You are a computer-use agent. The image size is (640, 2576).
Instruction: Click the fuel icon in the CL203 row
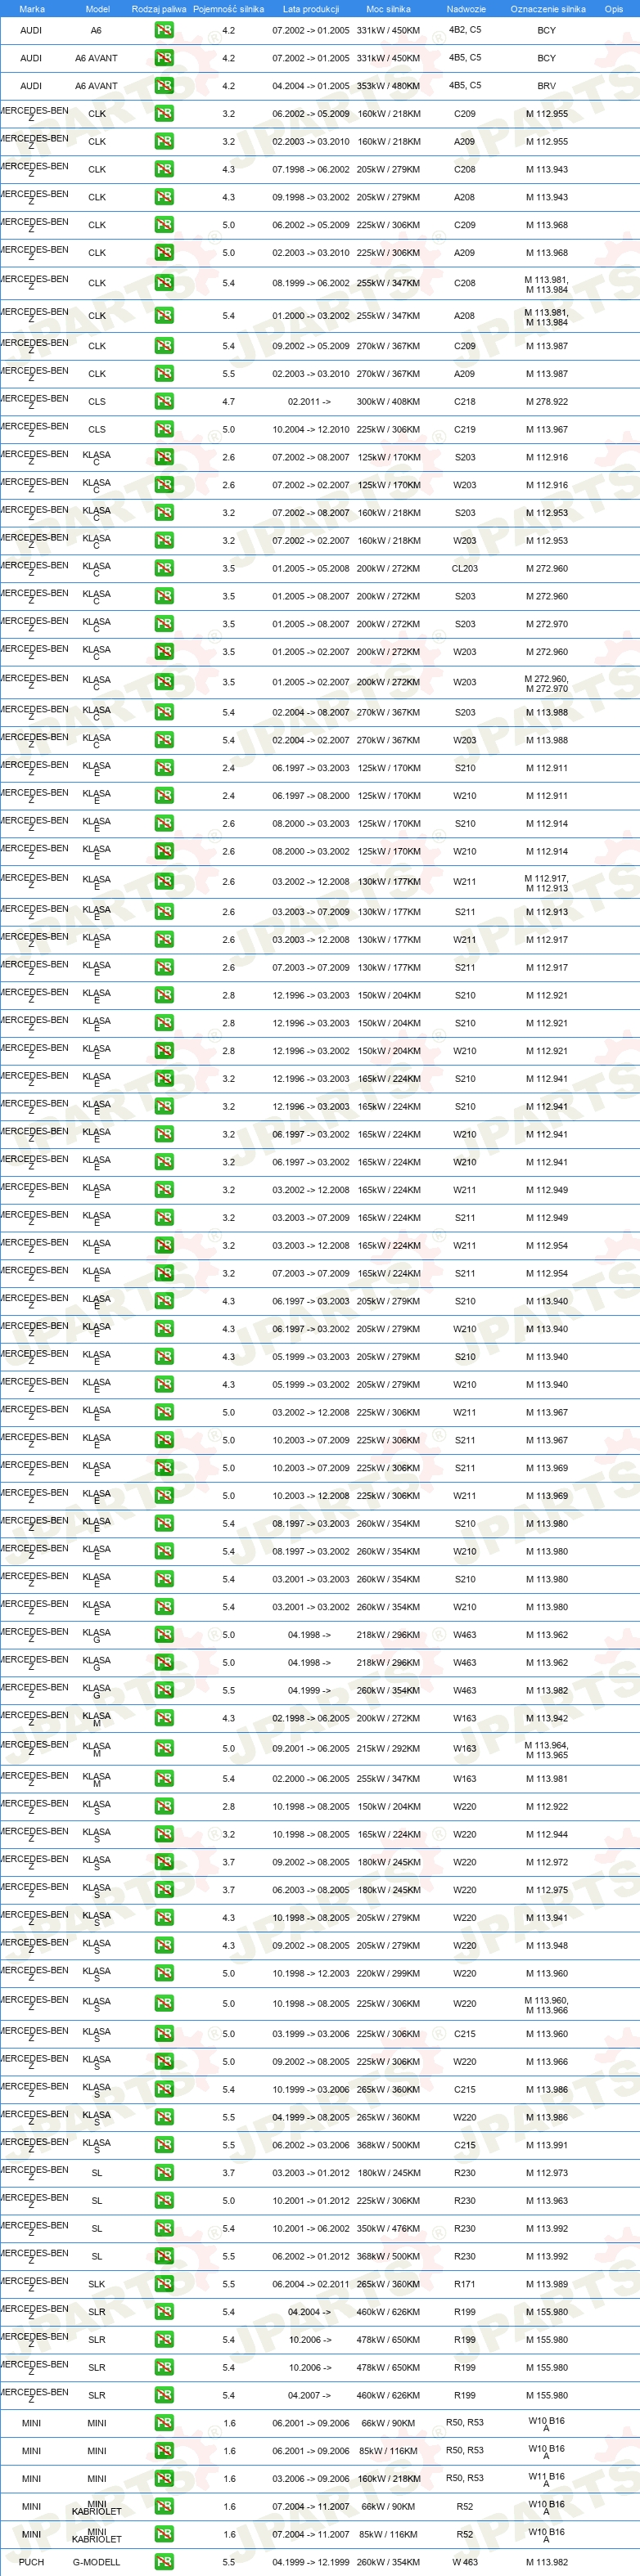point(164,569)
